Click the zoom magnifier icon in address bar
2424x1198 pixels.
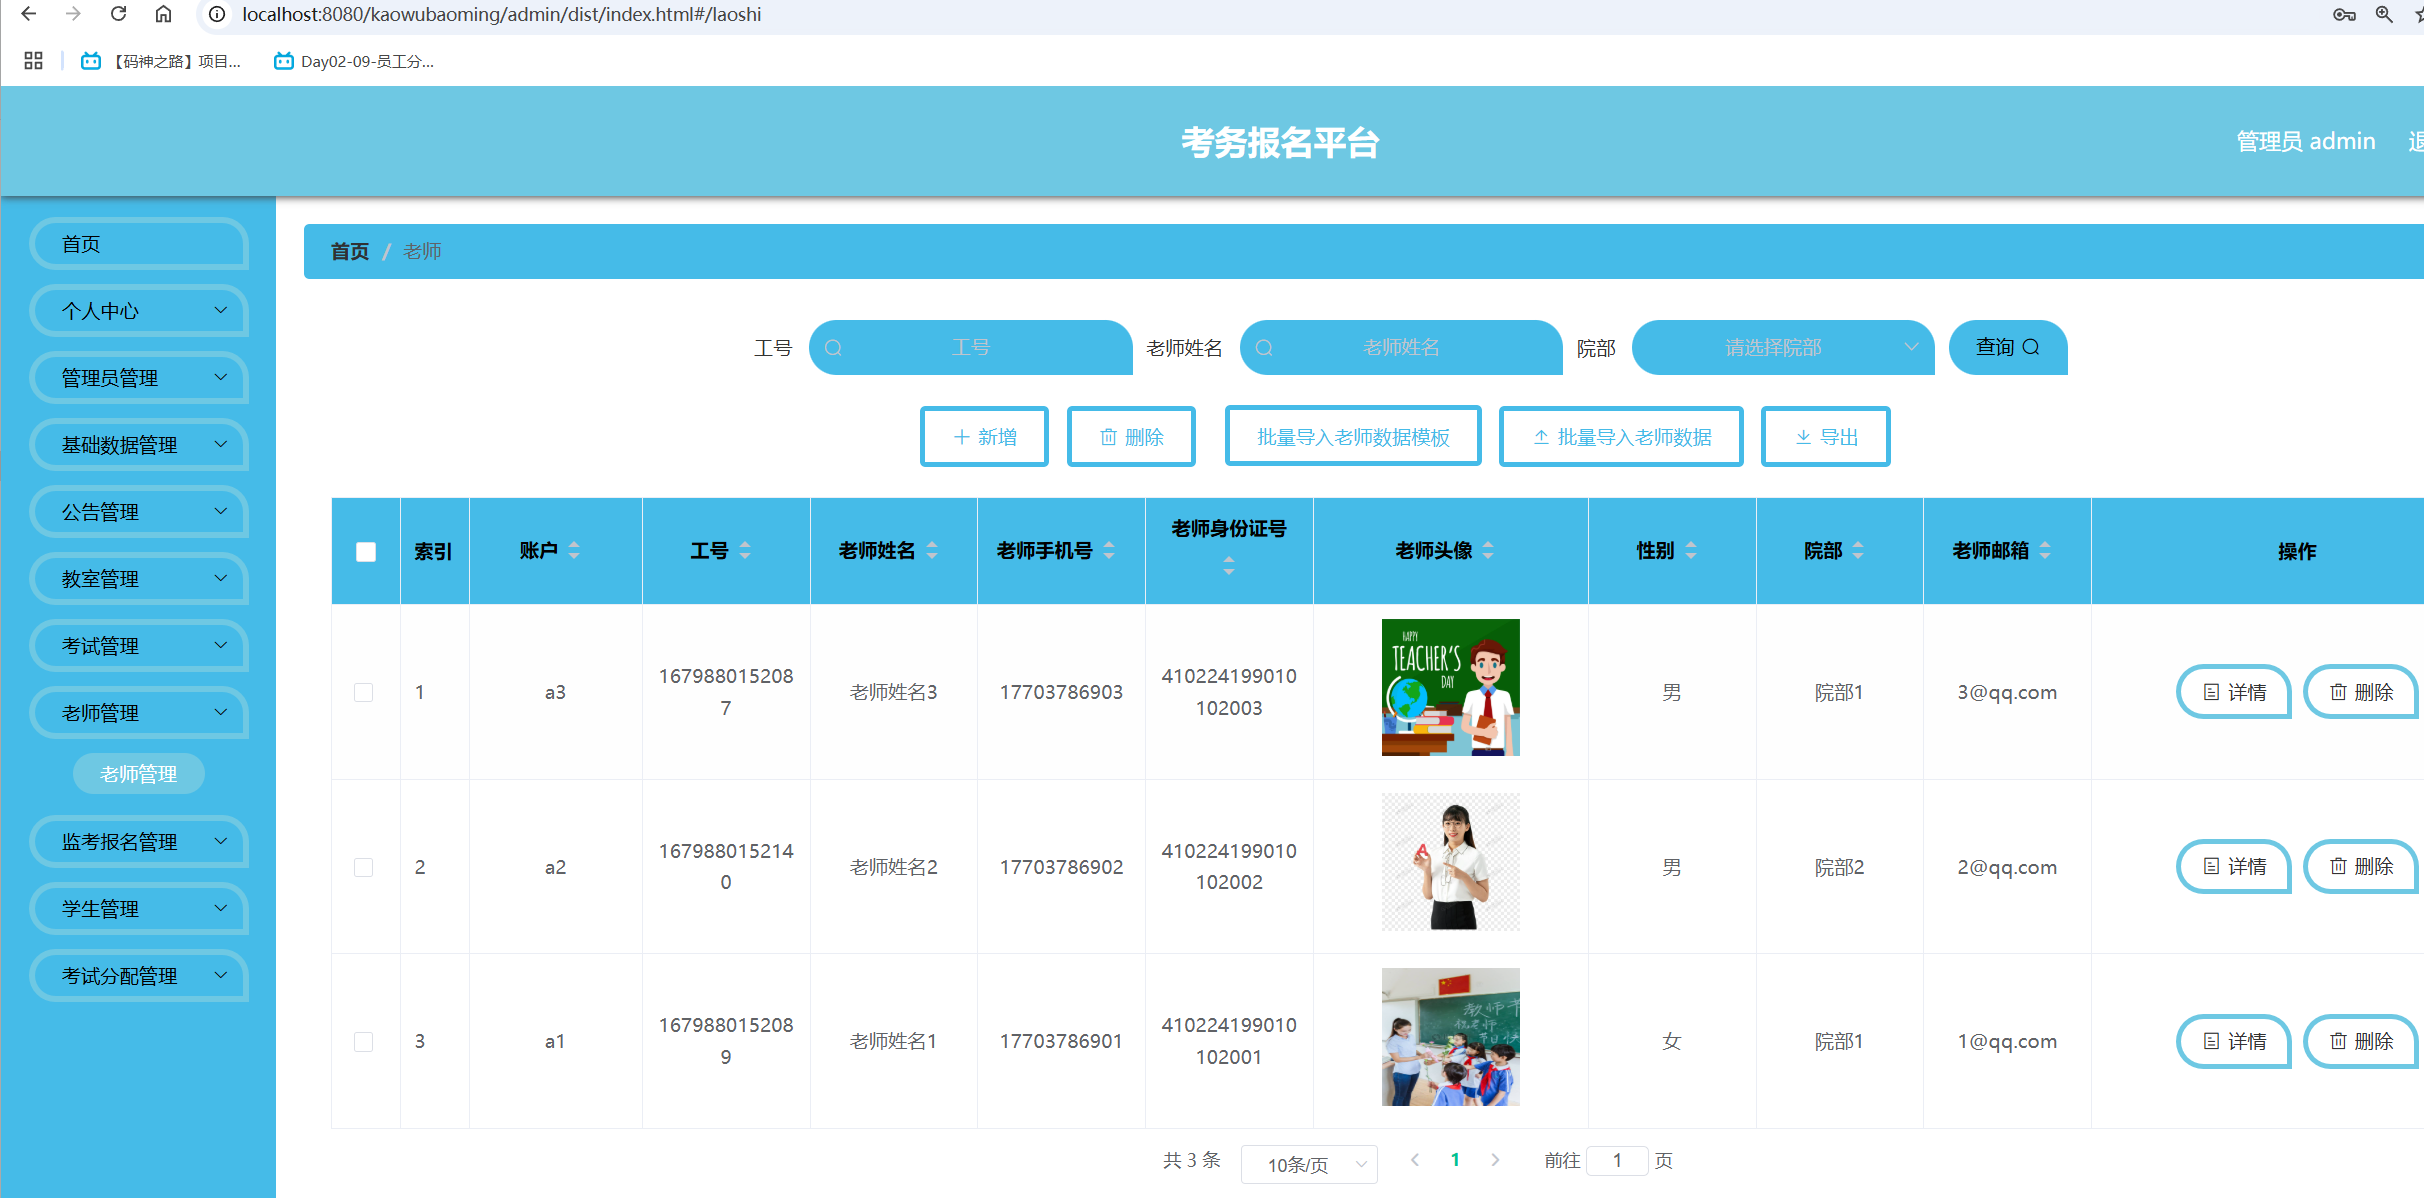2384,14
